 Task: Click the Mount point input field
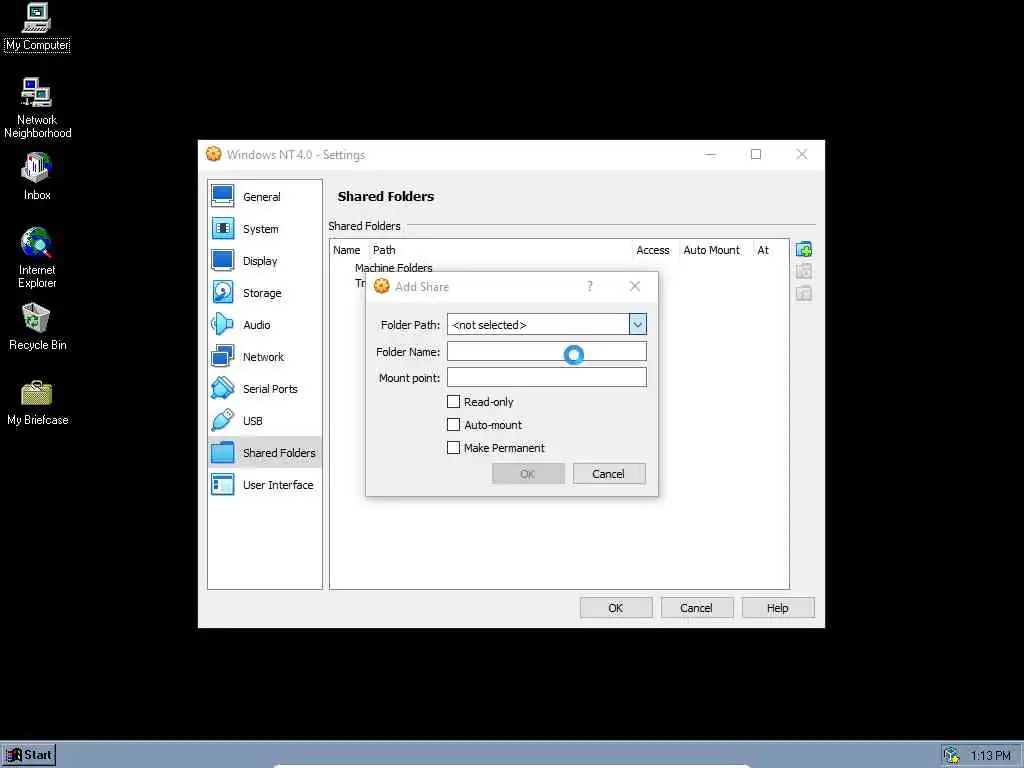[x=547, y=377]
